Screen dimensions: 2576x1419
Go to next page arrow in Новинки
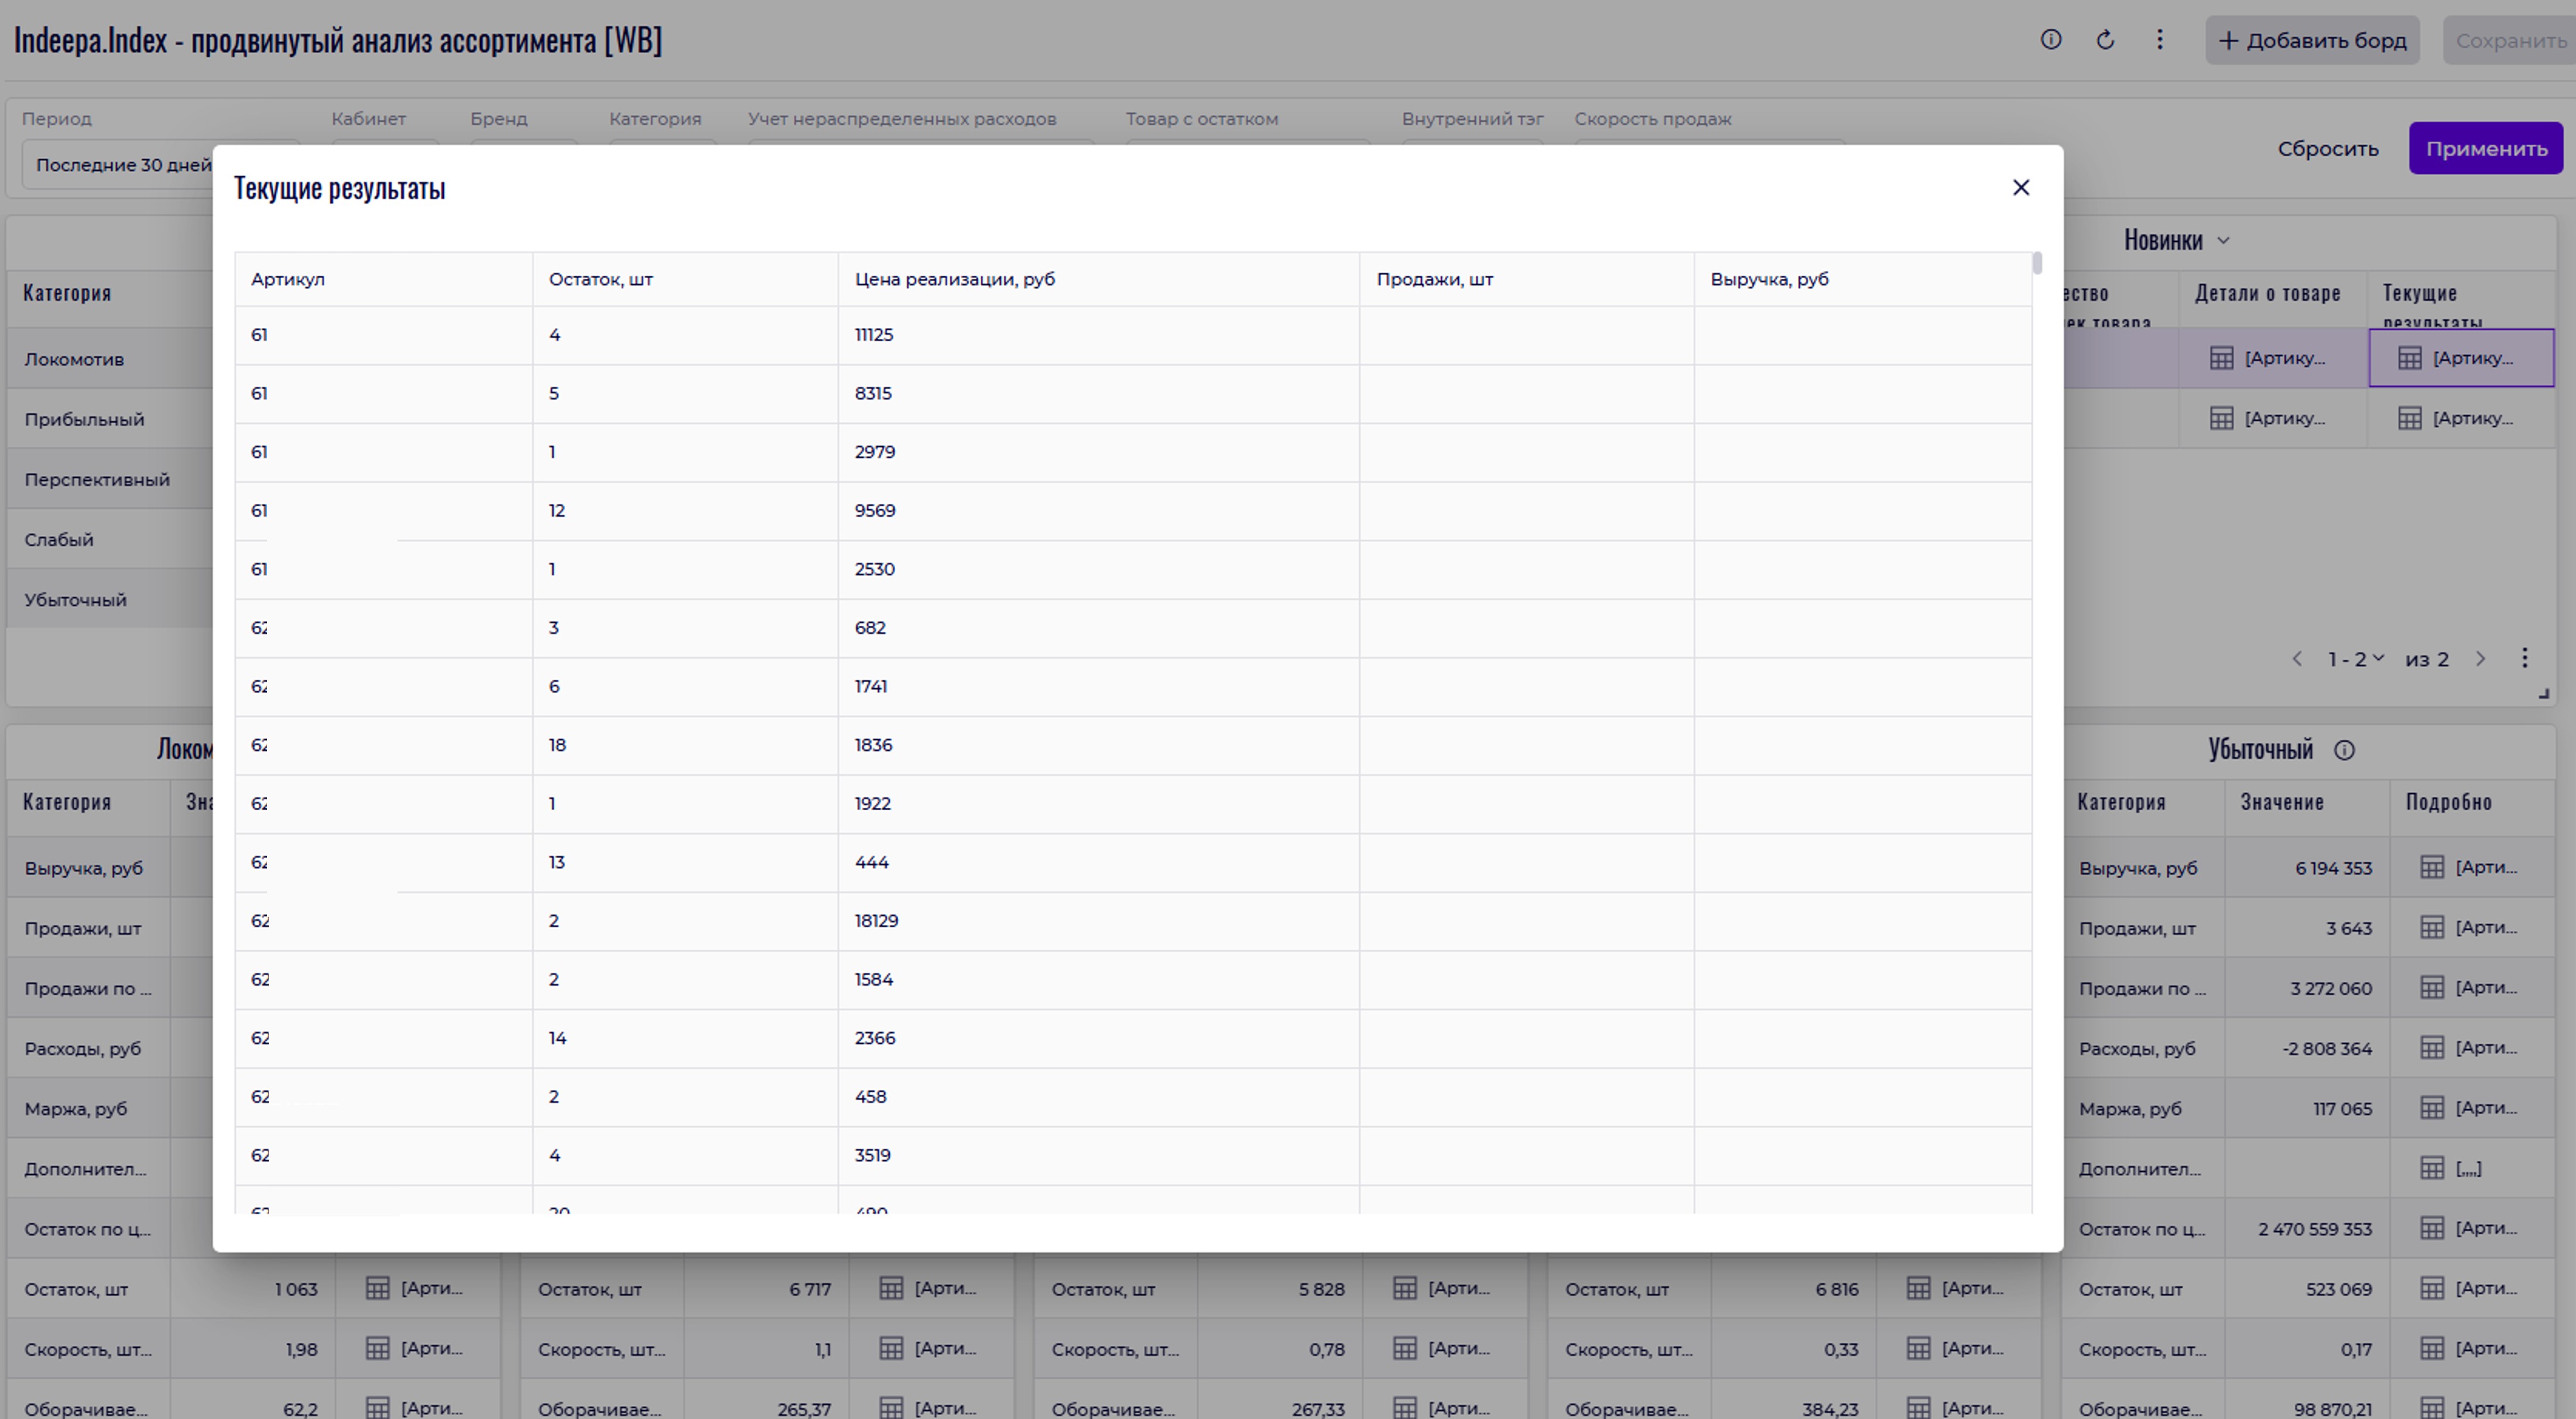[2480, 659]
